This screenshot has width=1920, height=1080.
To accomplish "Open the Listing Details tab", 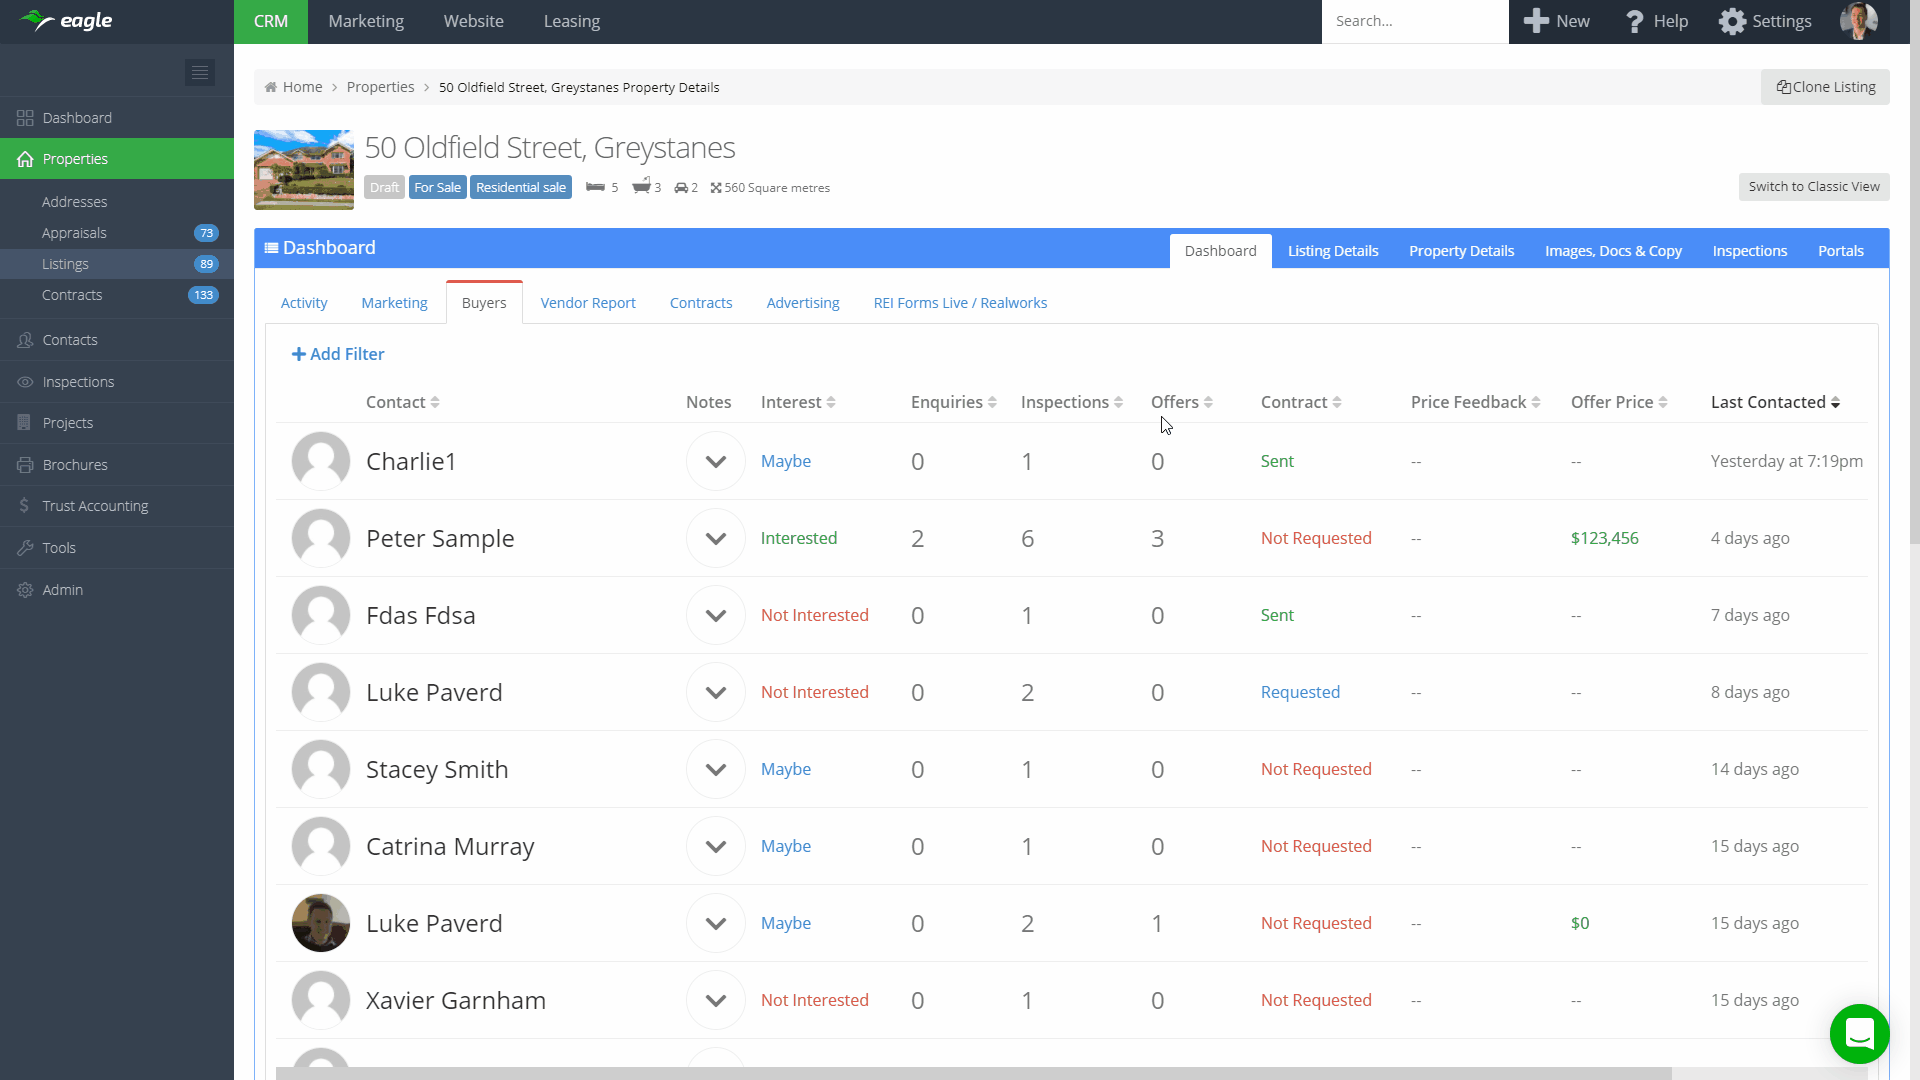I will pyautogui.click(x=1332, y=251).
